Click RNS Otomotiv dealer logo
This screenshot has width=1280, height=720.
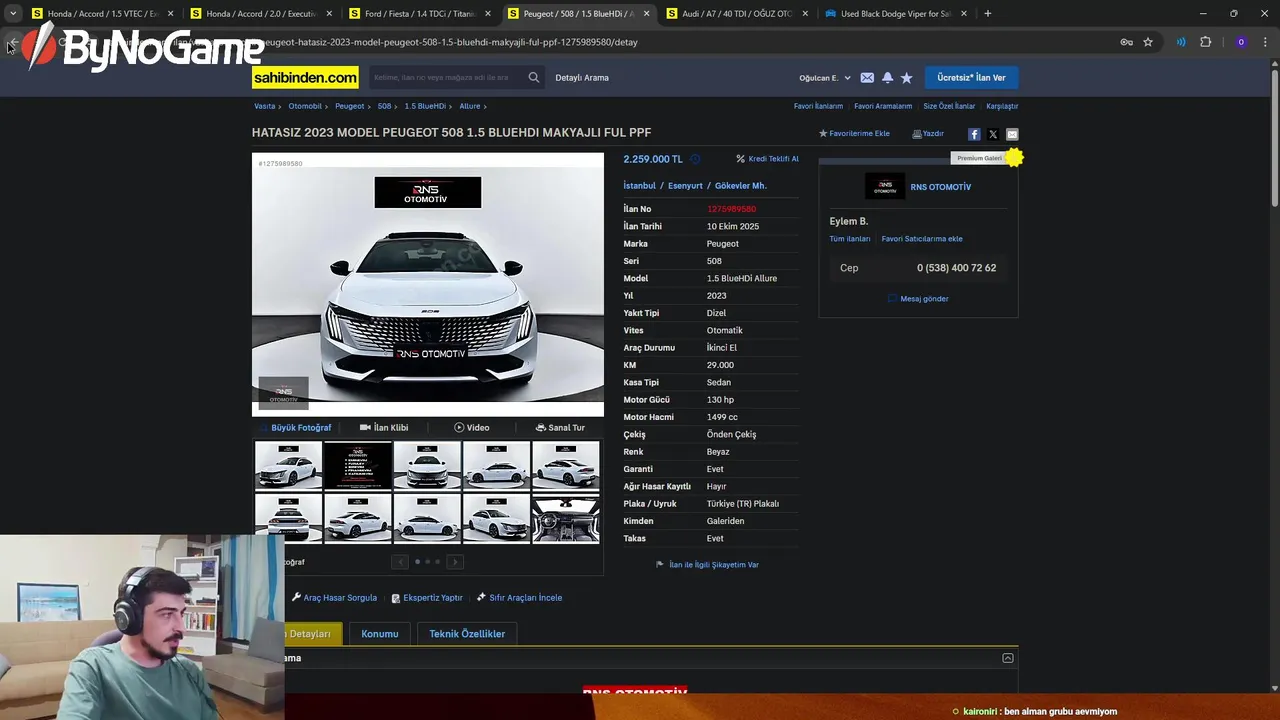pos(885,187)
